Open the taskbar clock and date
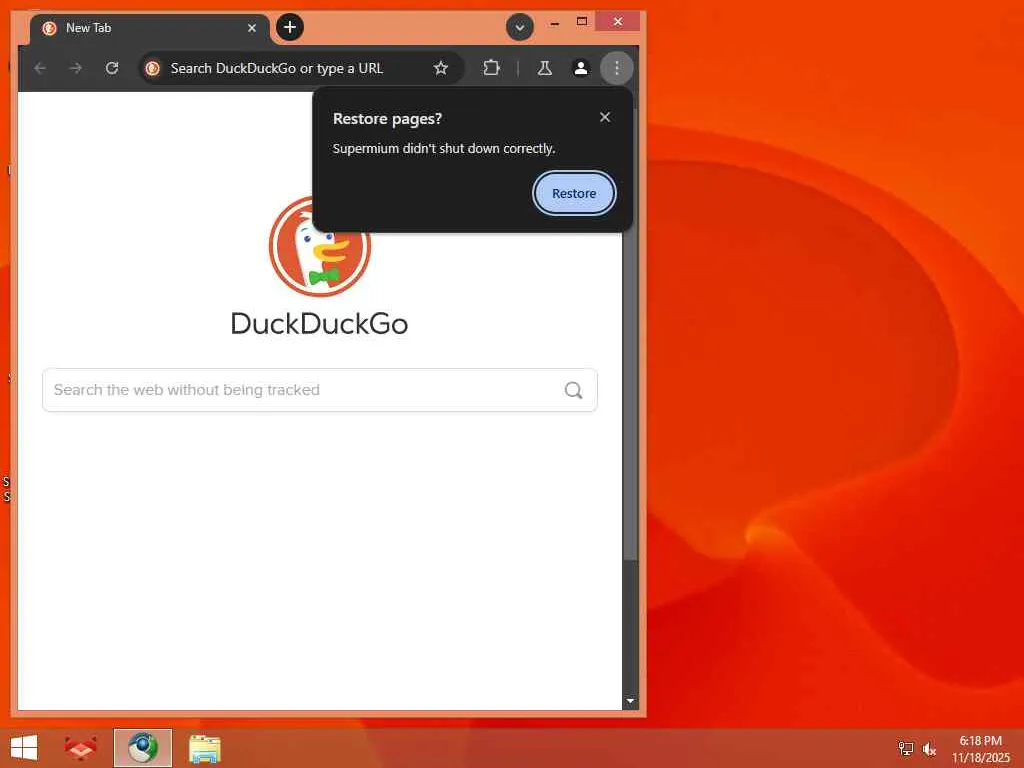The width and height of the screenshot is (1024, 768). pos(980,748)
